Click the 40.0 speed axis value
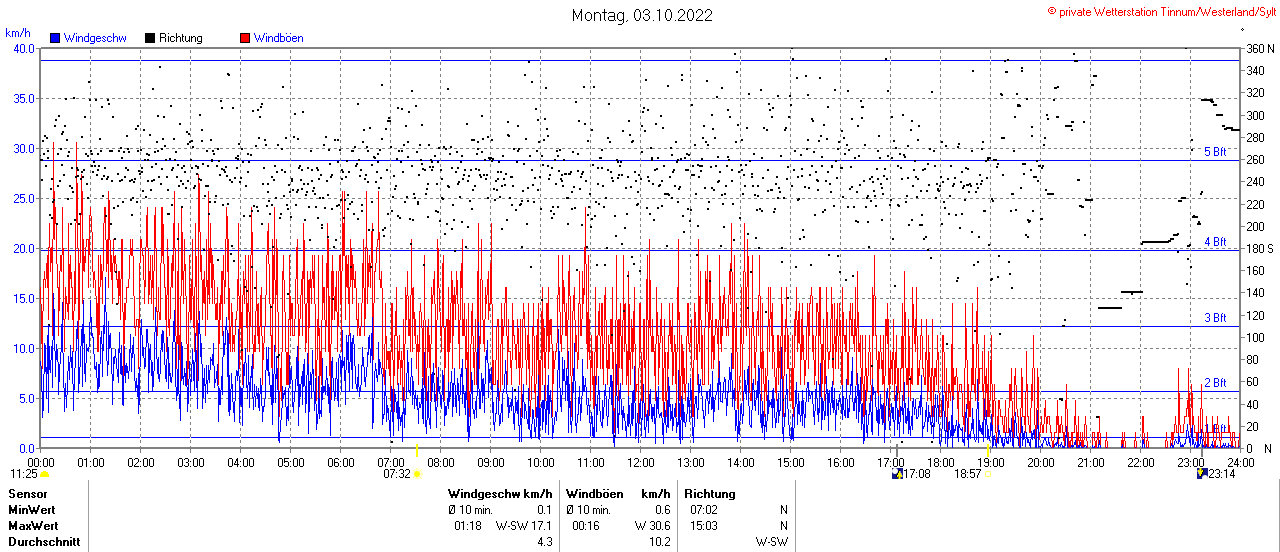1280x552 pixels. (22, 49)
